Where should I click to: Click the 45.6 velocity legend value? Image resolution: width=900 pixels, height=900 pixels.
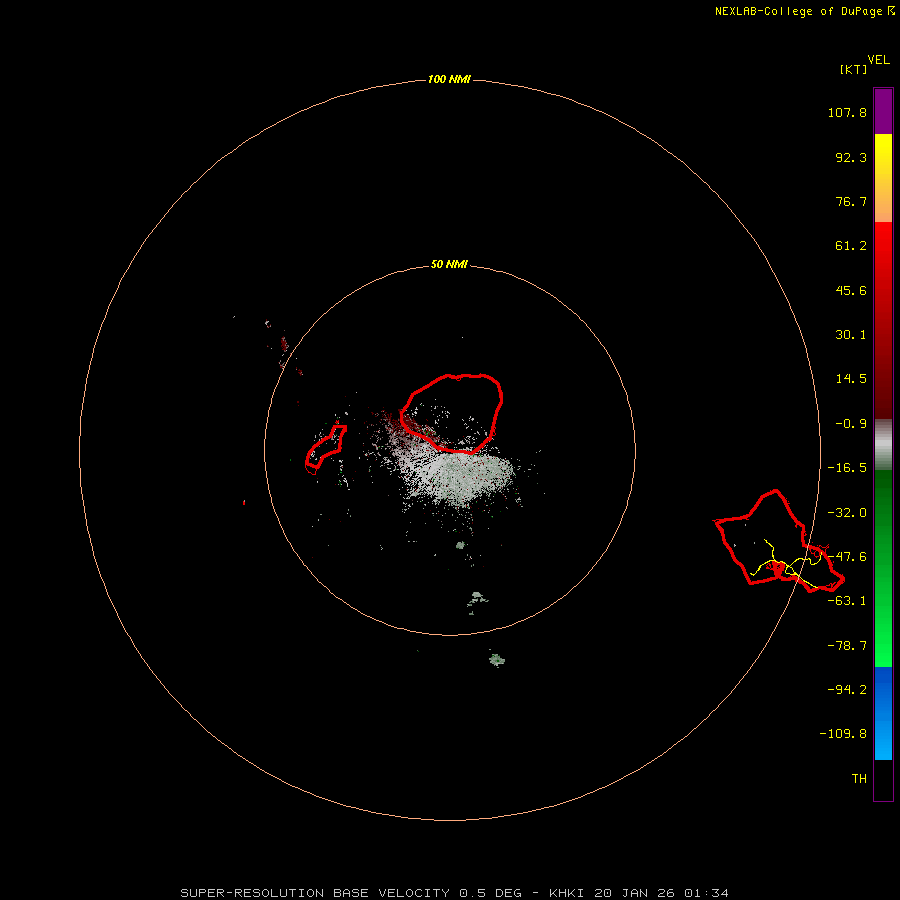[851, 290]
